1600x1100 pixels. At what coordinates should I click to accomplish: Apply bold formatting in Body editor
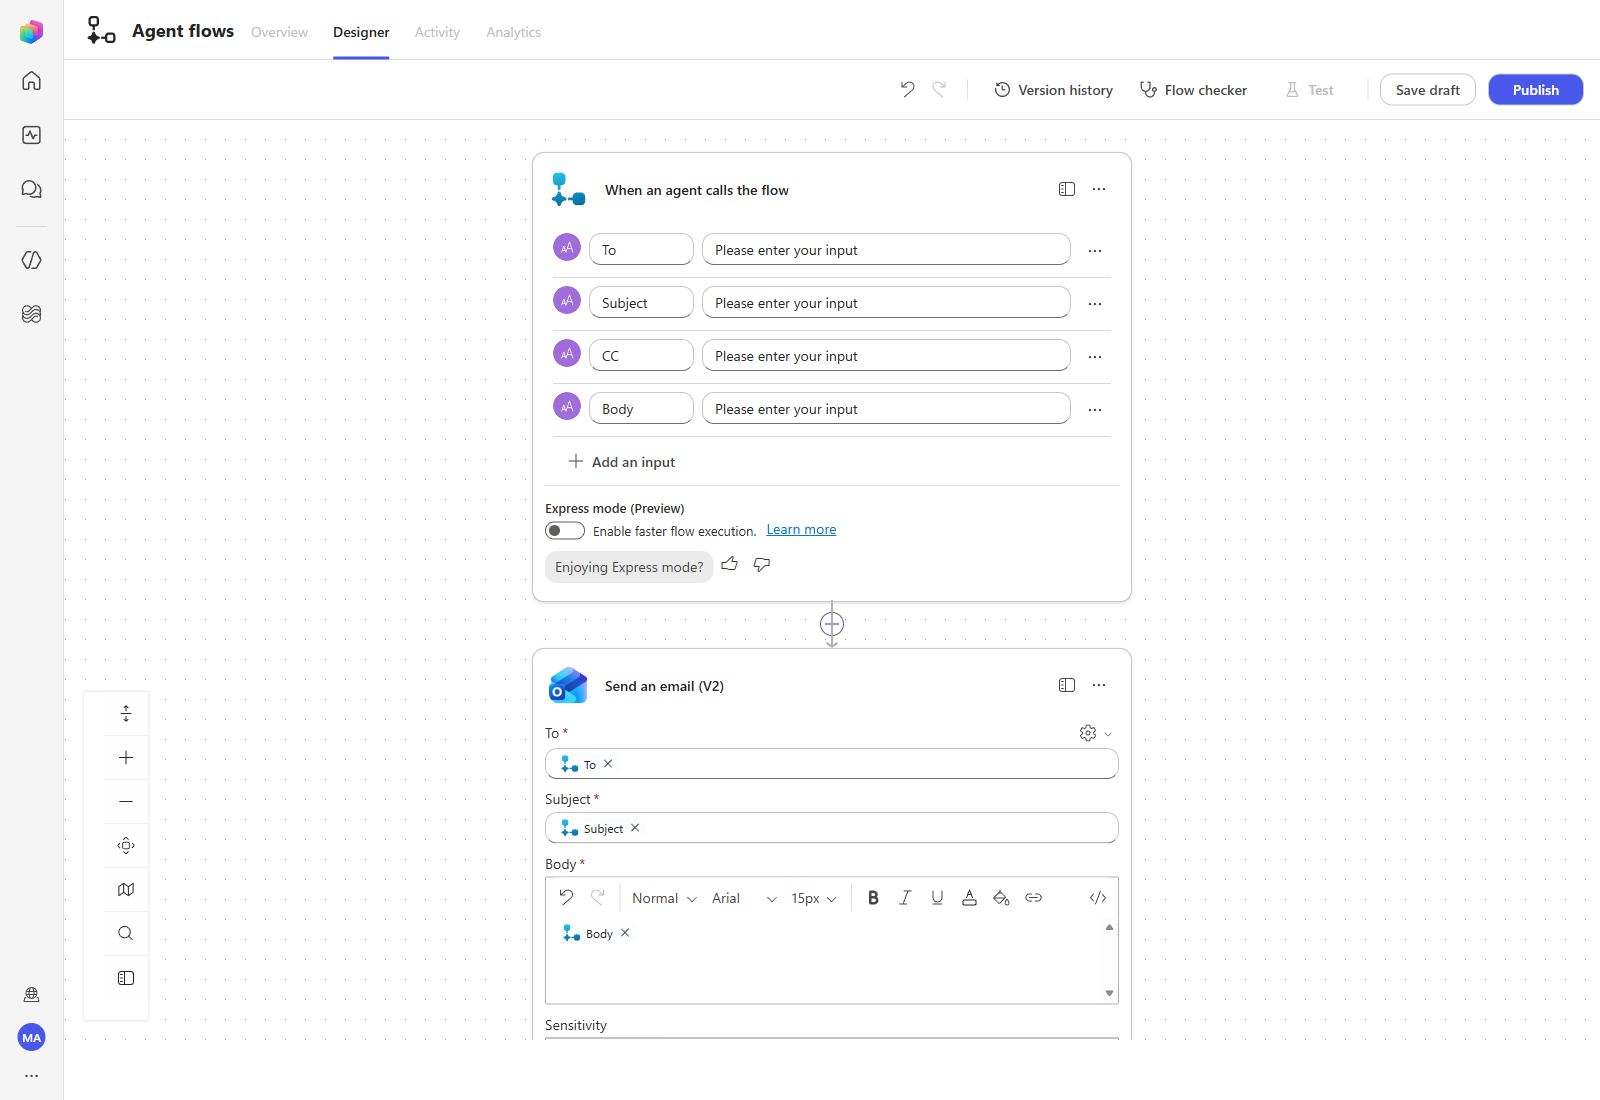873,898
